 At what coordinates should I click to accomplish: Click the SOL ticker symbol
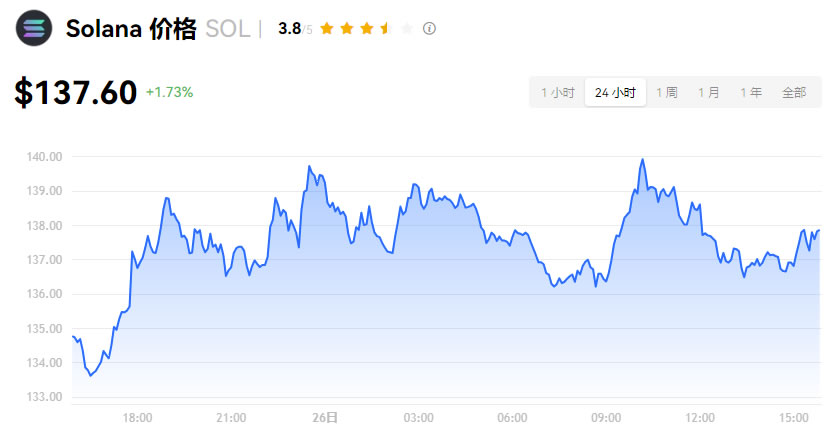pos(227,29)
